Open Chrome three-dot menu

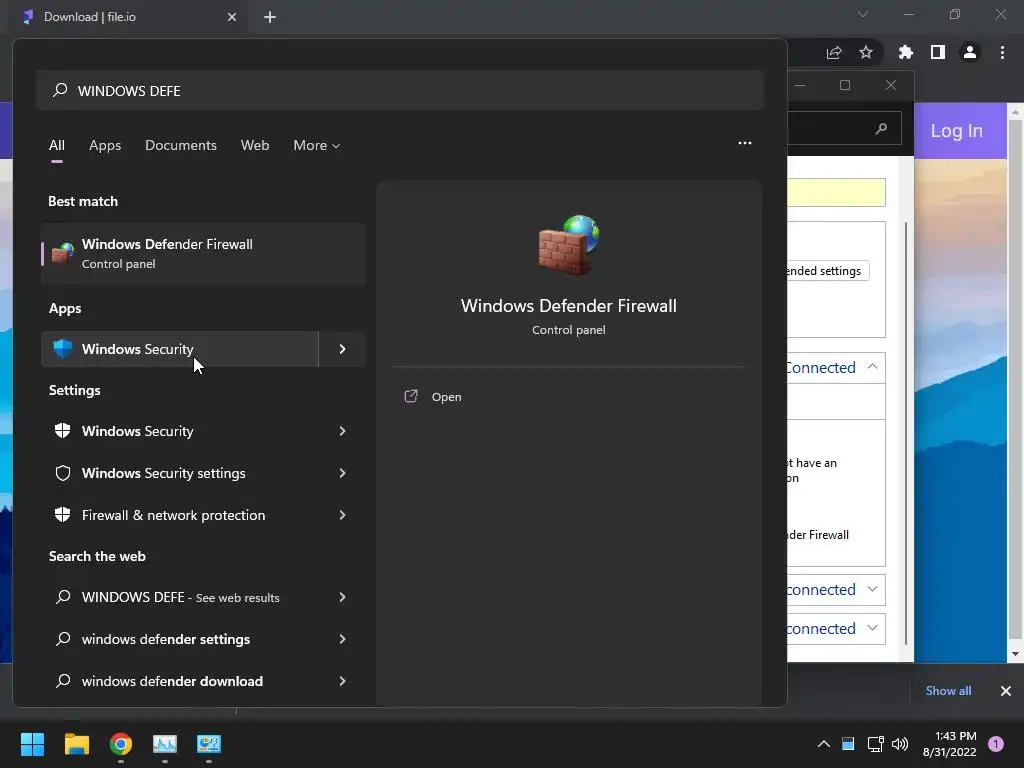tap(1002, 52)
